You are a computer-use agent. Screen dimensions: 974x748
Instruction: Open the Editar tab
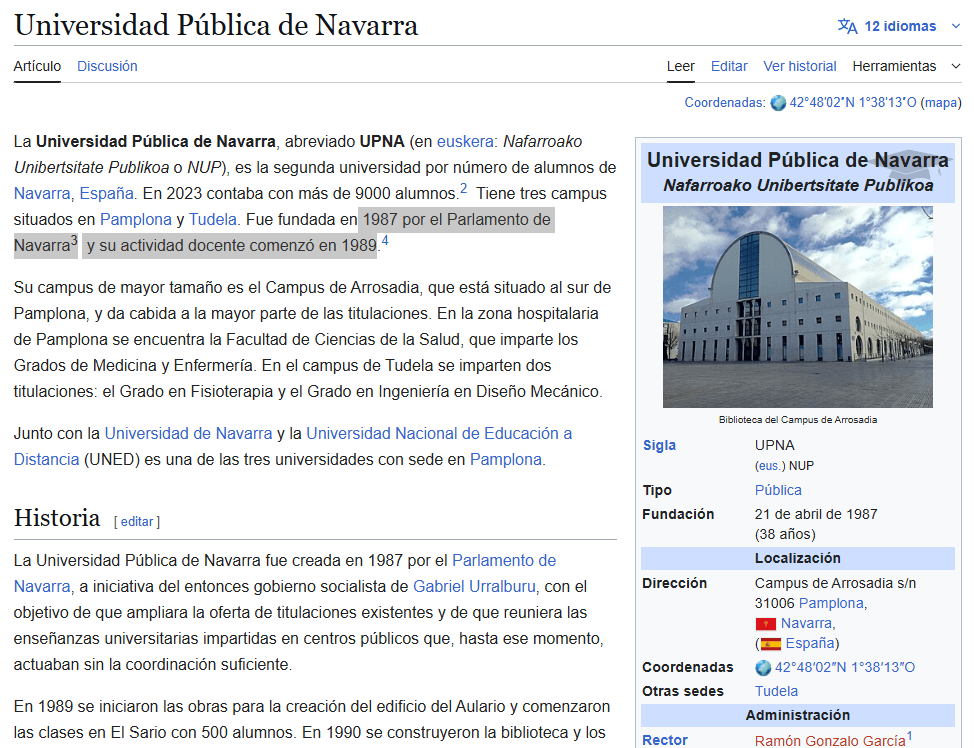click(x=729, y=66)
